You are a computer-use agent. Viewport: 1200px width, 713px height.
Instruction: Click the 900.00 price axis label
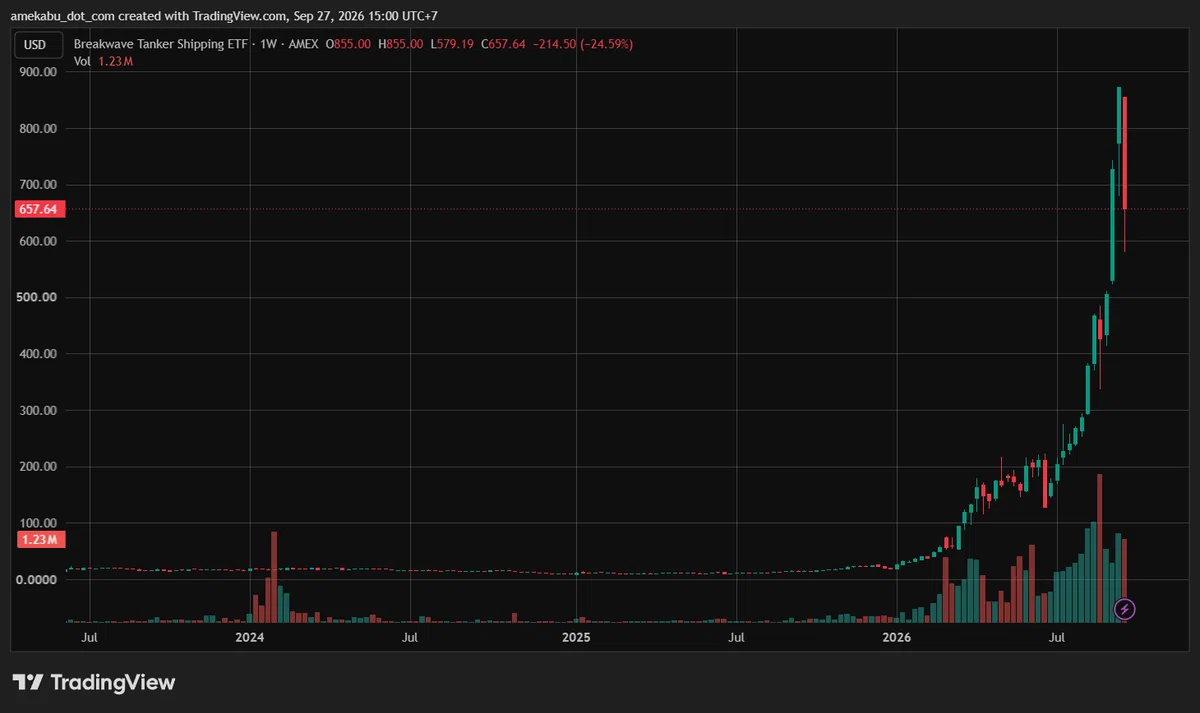[38, 72]
